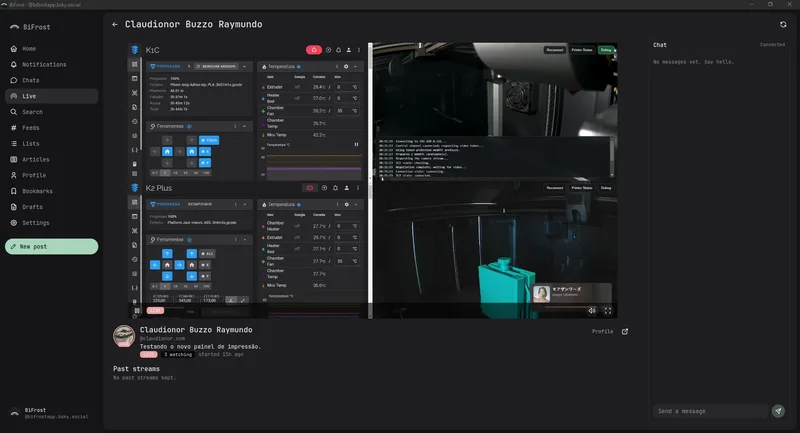Collapse the K1C Temperatura card
800x433 pixels.
click(x=356, y=66)
